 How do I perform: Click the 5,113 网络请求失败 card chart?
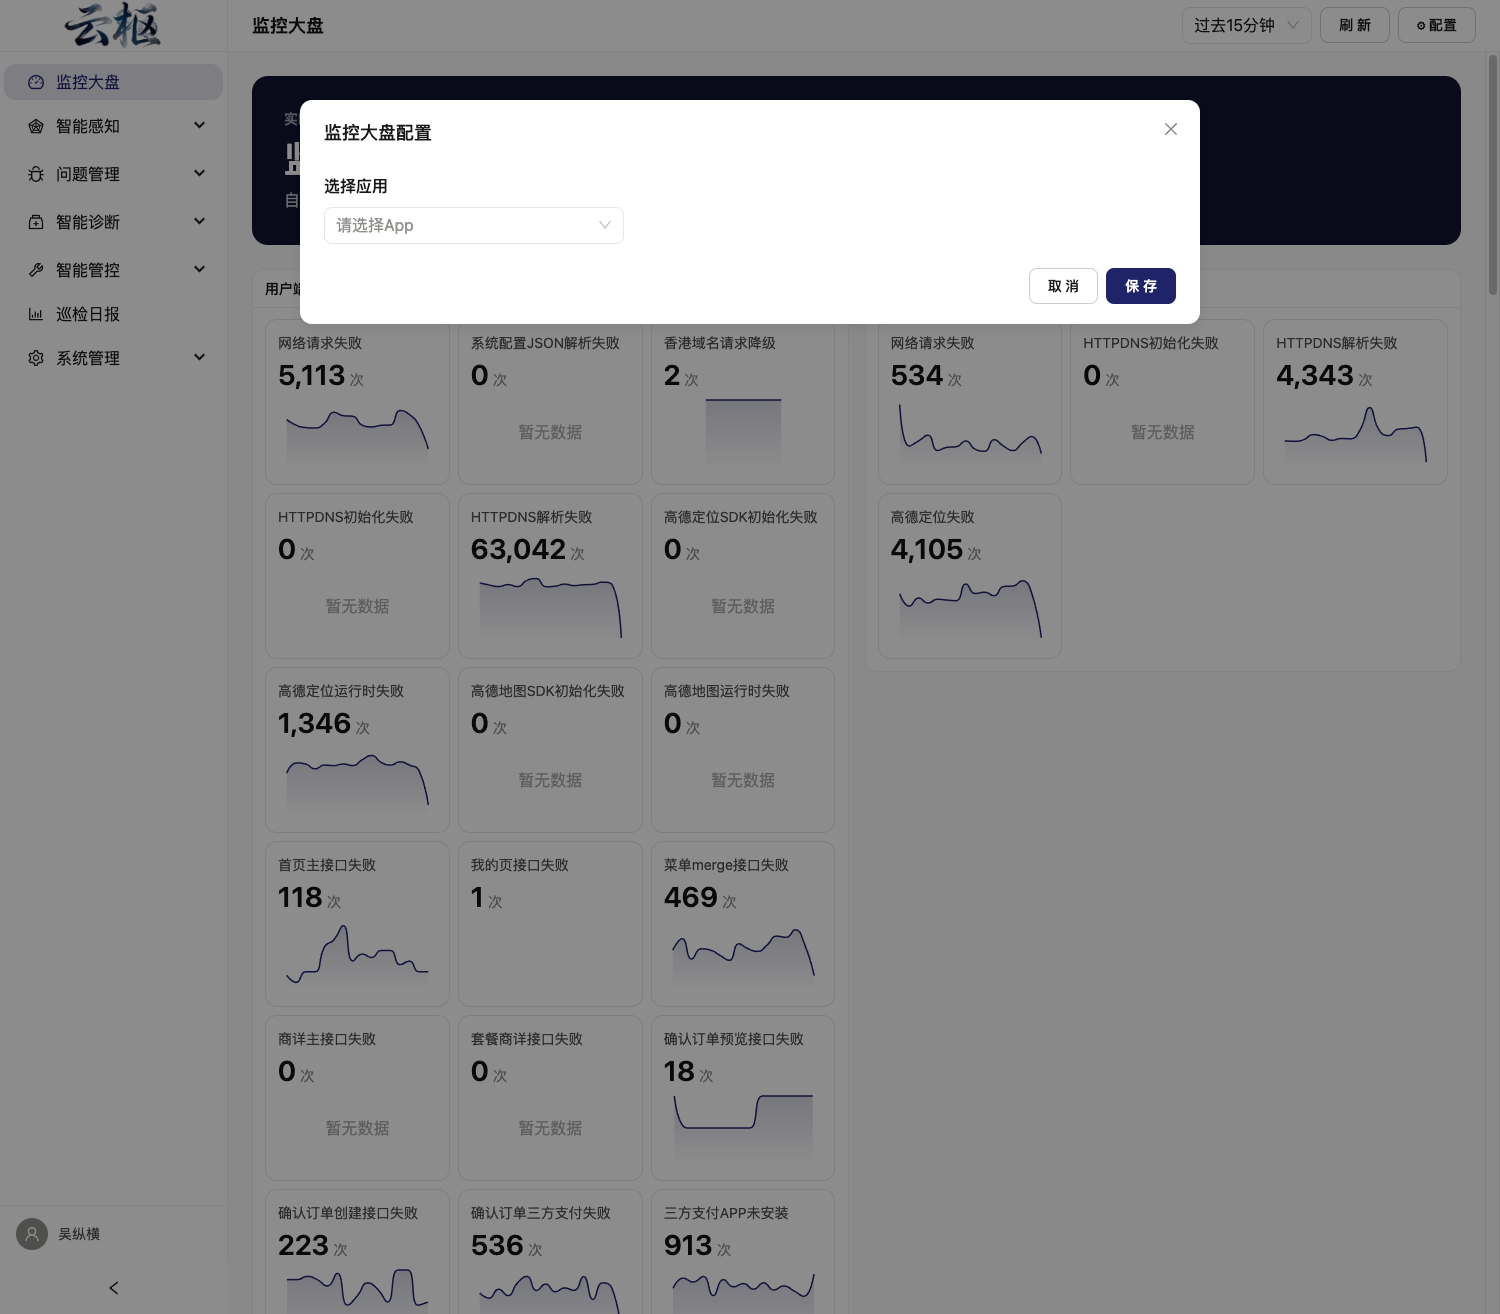[357, 435]
